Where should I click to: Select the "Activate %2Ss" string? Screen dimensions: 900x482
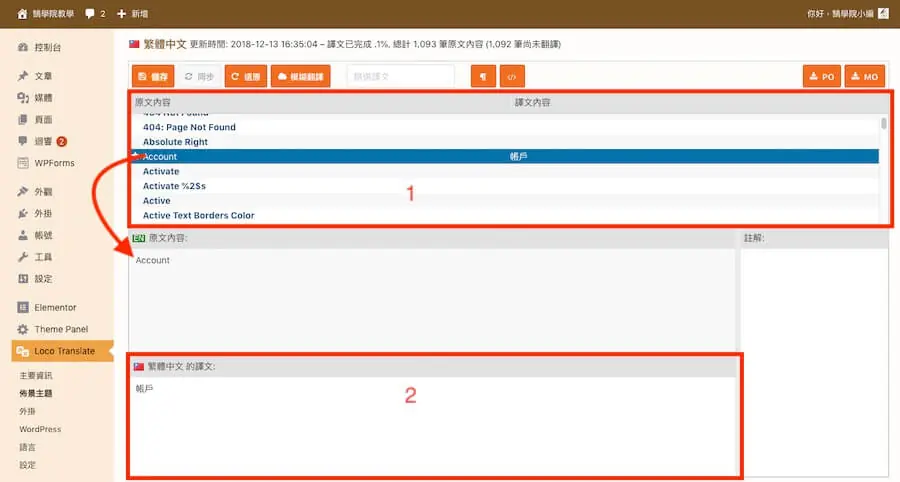point(505,186)
